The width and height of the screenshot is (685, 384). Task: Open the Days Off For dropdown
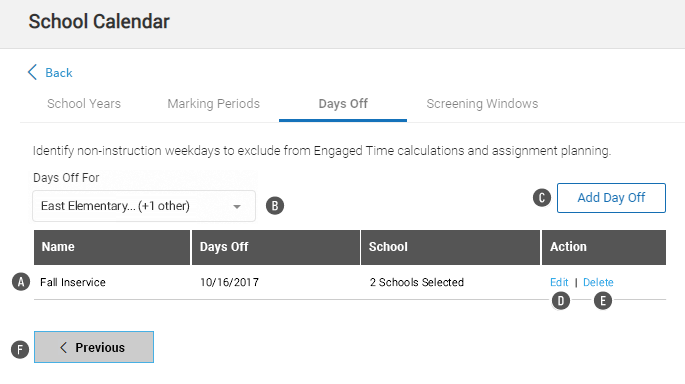pos(144,206)
